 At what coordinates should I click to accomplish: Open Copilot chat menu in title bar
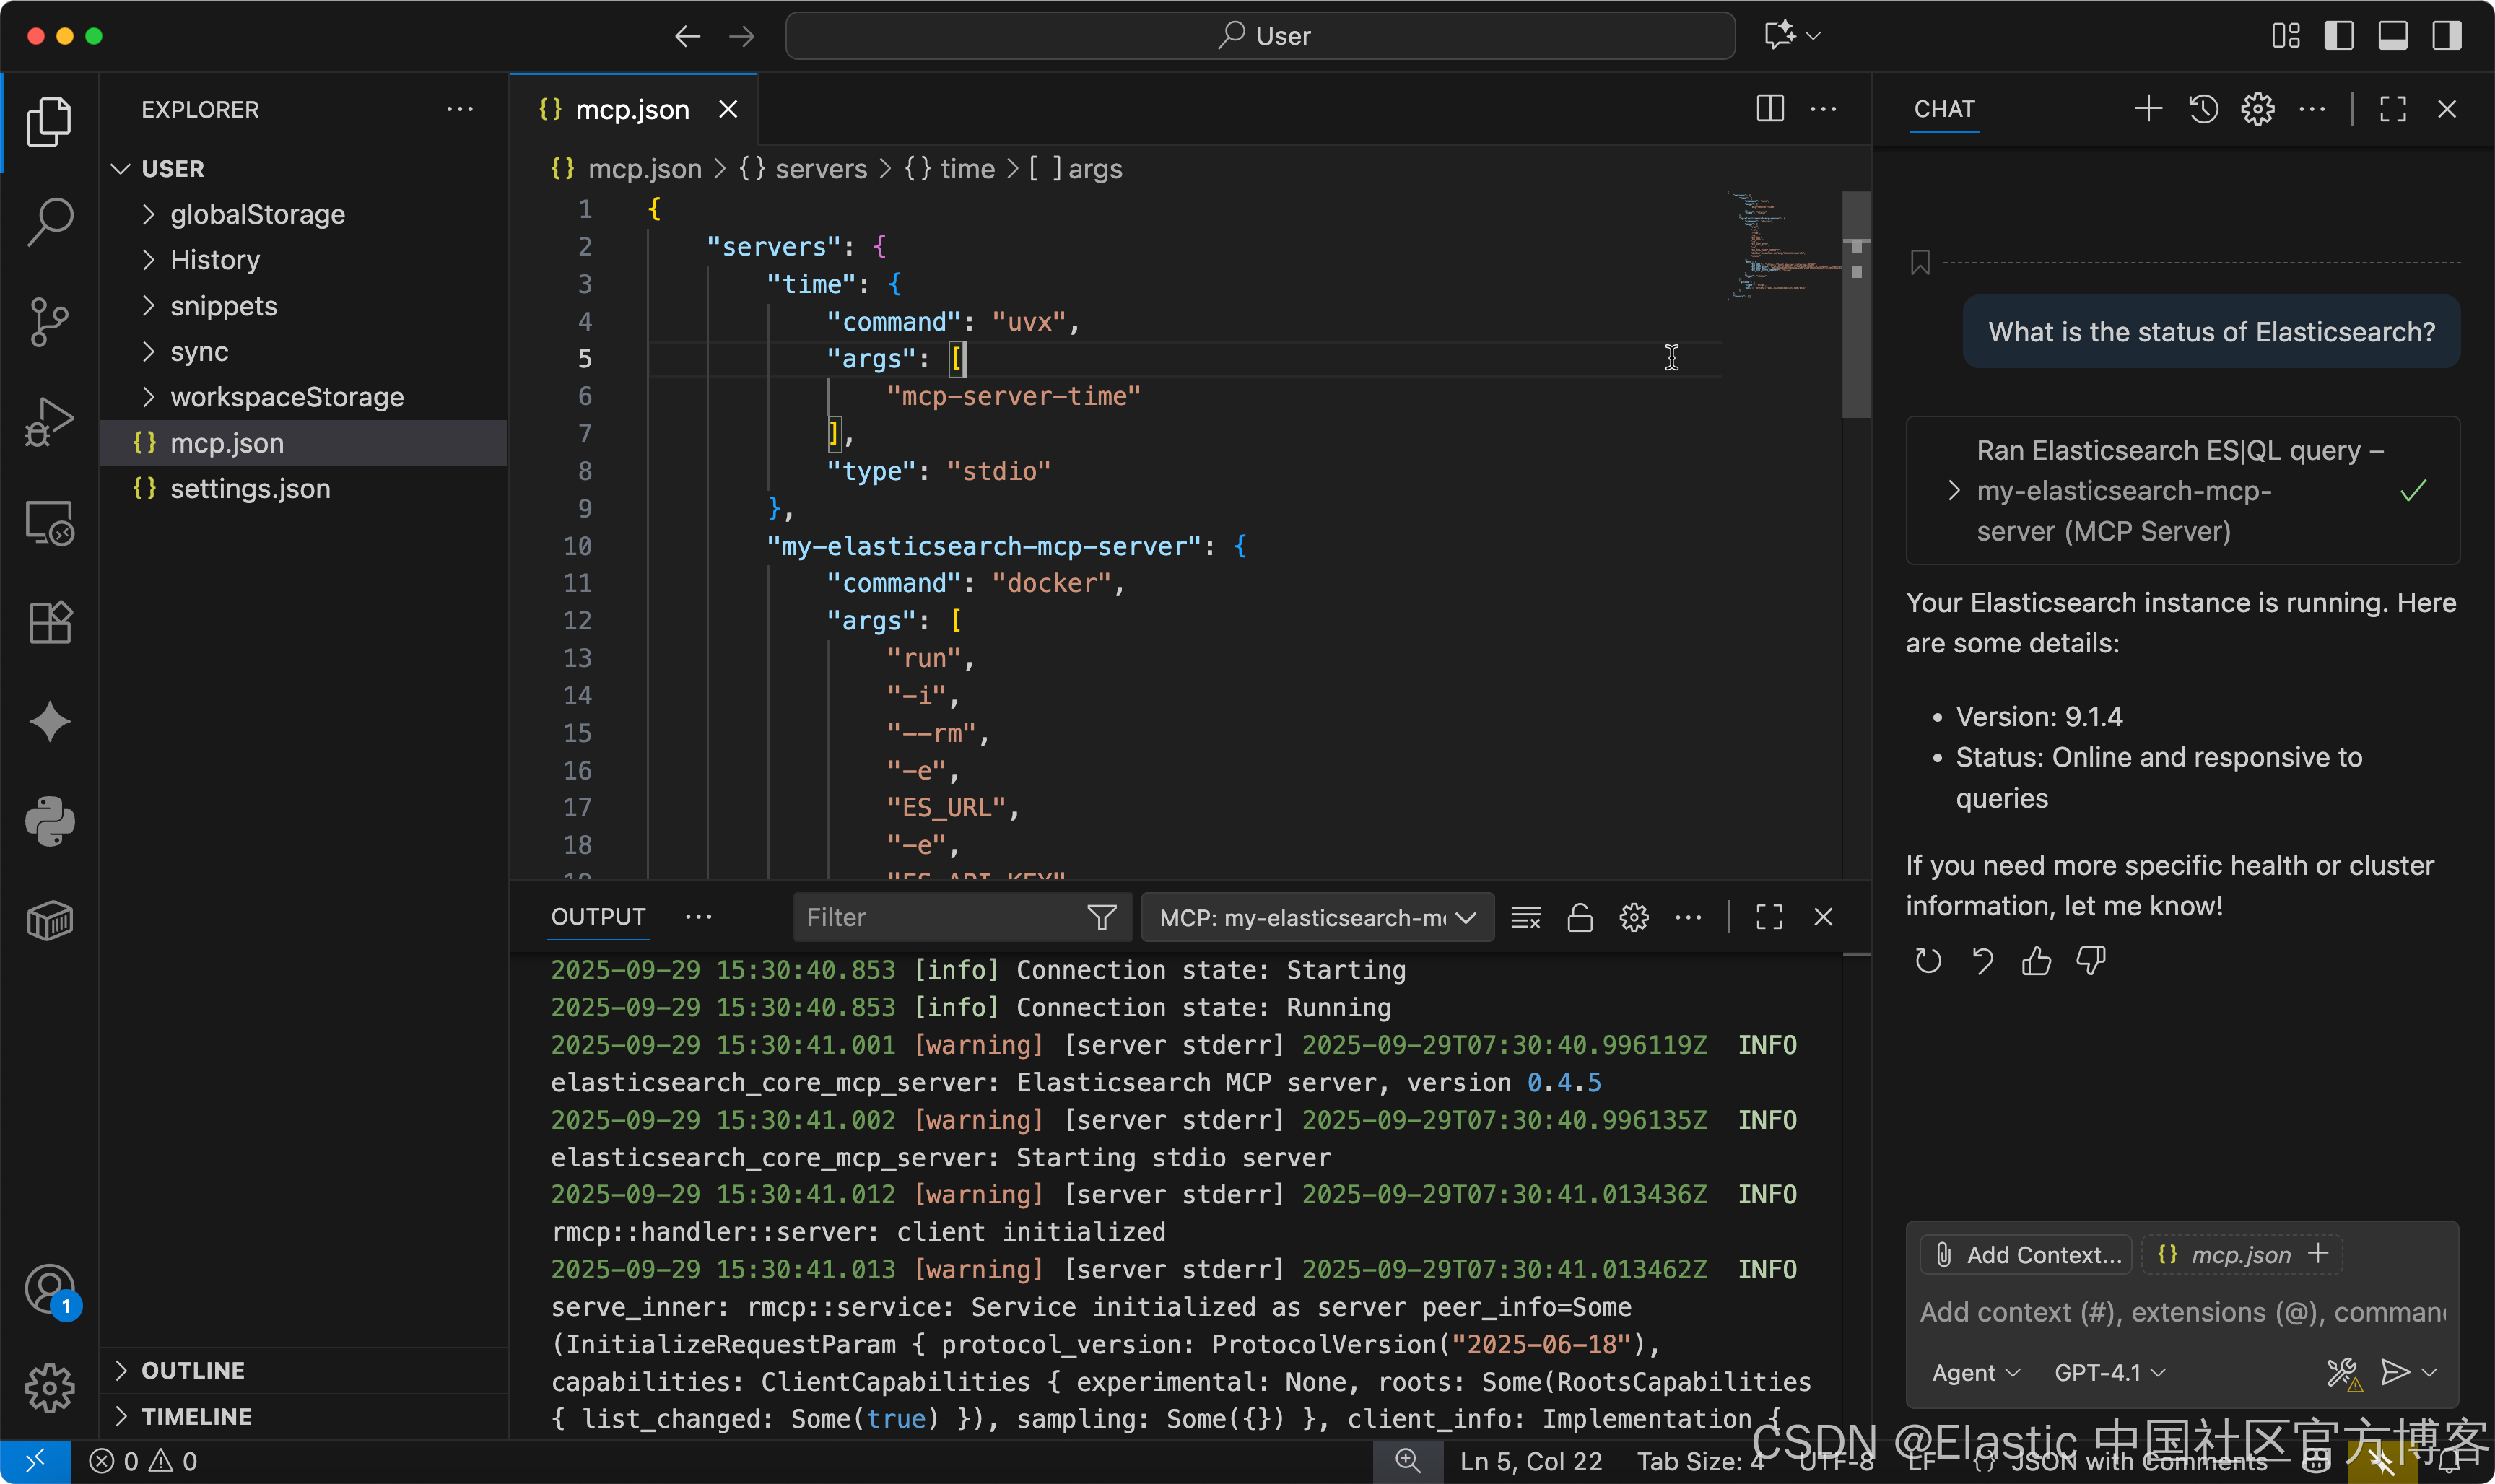tap(1792, 36)
